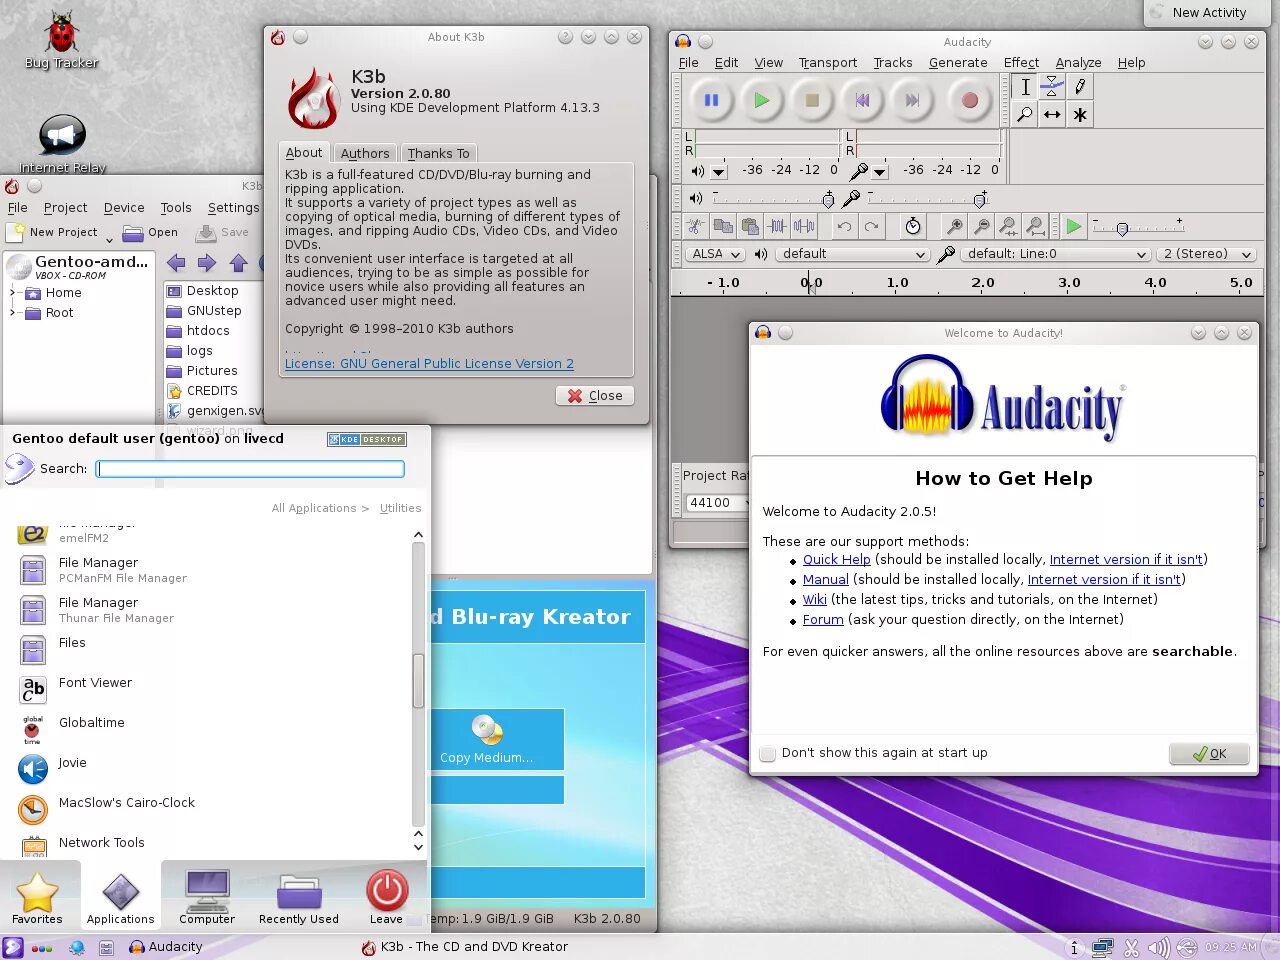Select the Time Shift tool

1052,115
